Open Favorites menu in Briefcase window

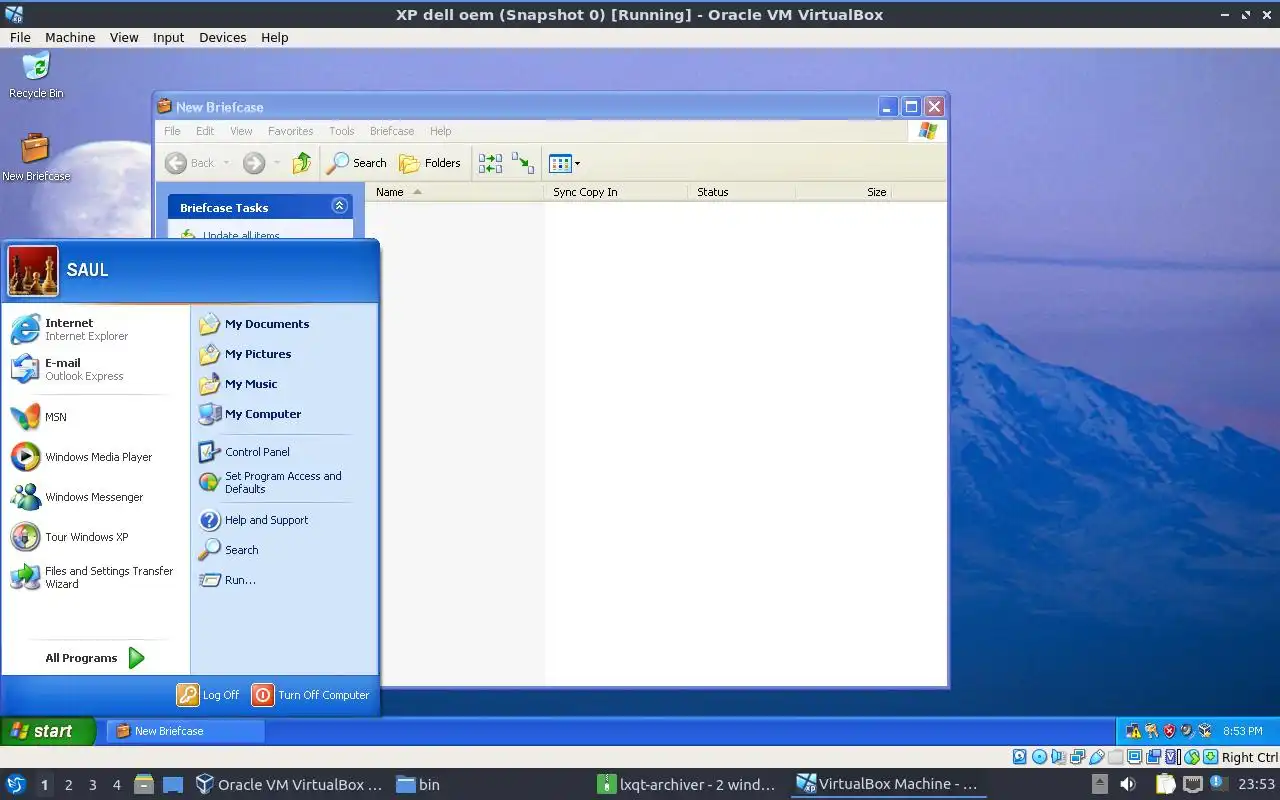(x=290, y=131)
